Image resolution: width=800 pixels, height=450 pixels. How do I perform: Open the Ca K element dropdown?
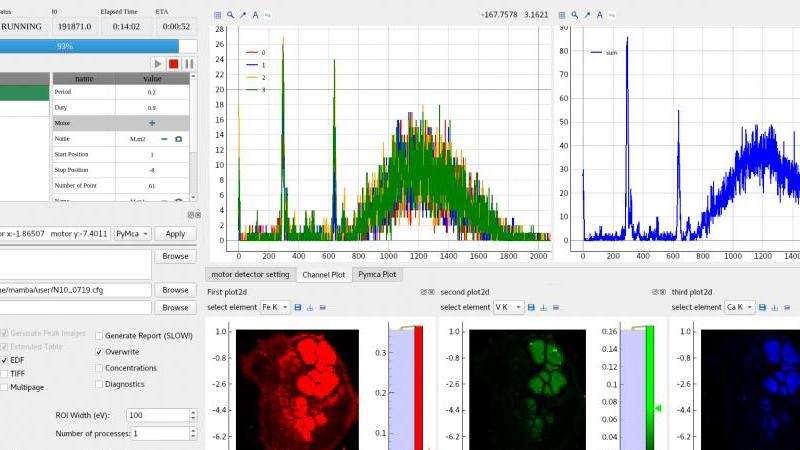pyautogui.click(x=739, y=307)
